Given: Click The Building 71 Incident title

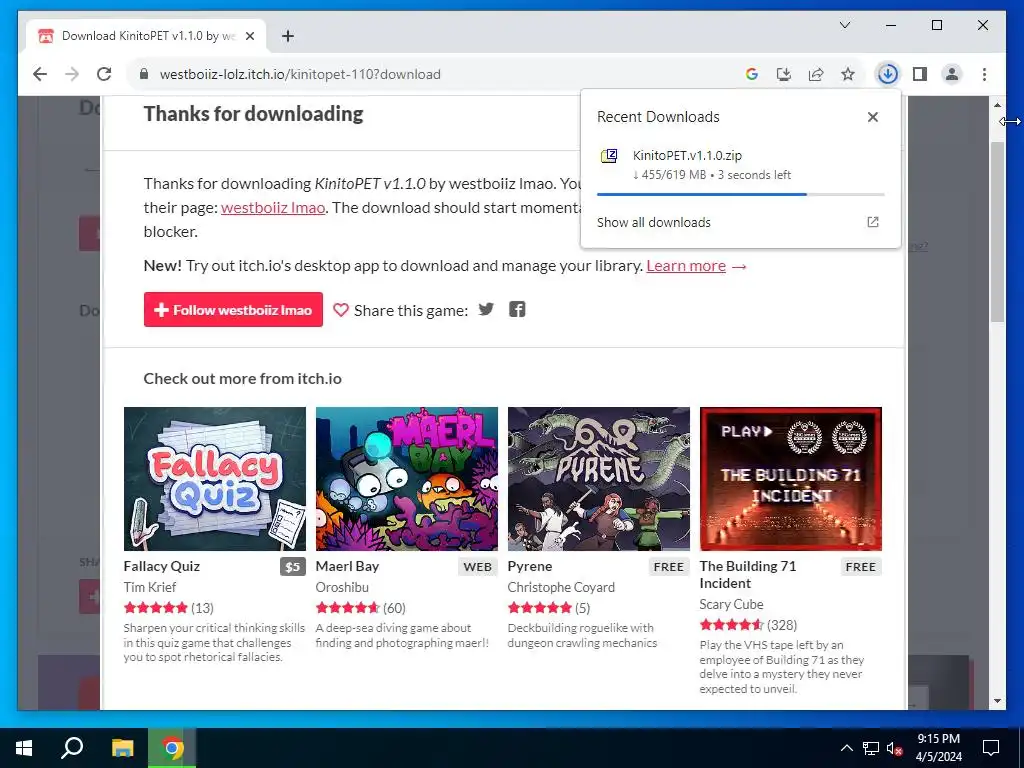Looking at the screenshot, I should coord(748,575).
